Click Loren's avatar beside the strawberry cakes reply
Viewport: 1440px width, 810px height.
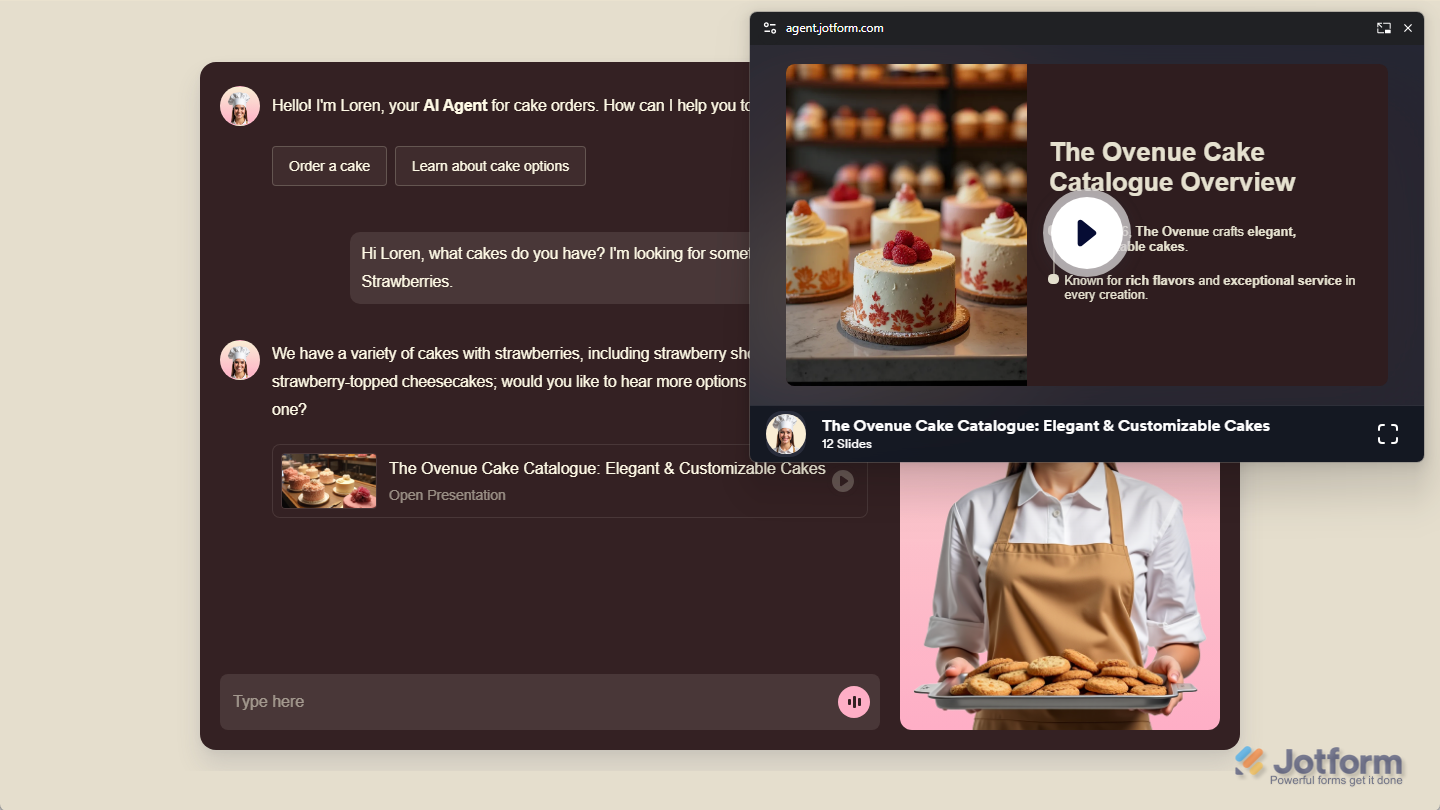click(240, 360)
